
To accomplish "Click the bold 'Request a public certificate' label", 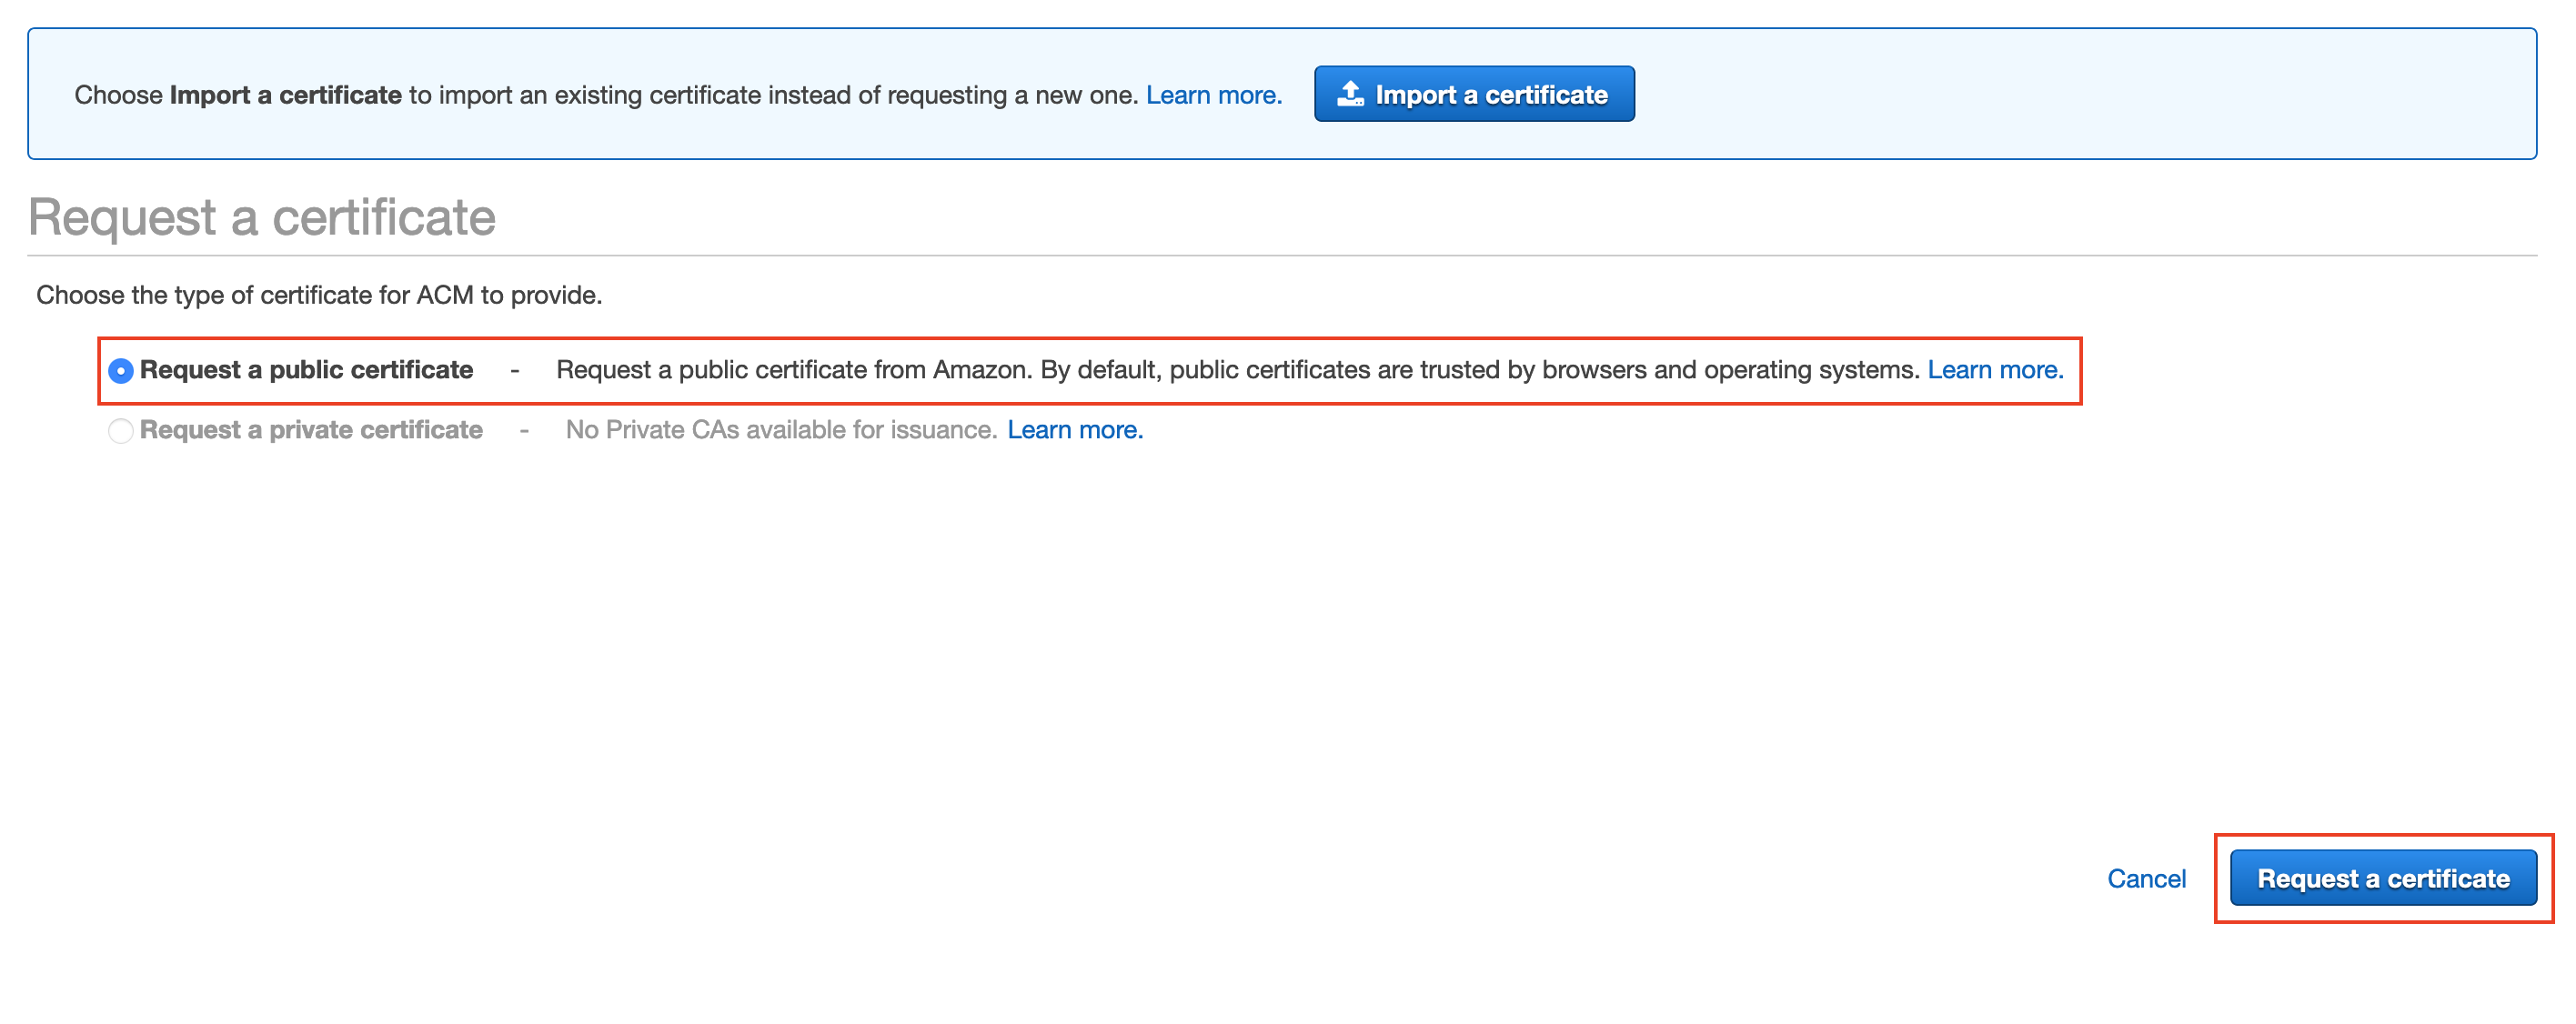I will coord(306,370).
